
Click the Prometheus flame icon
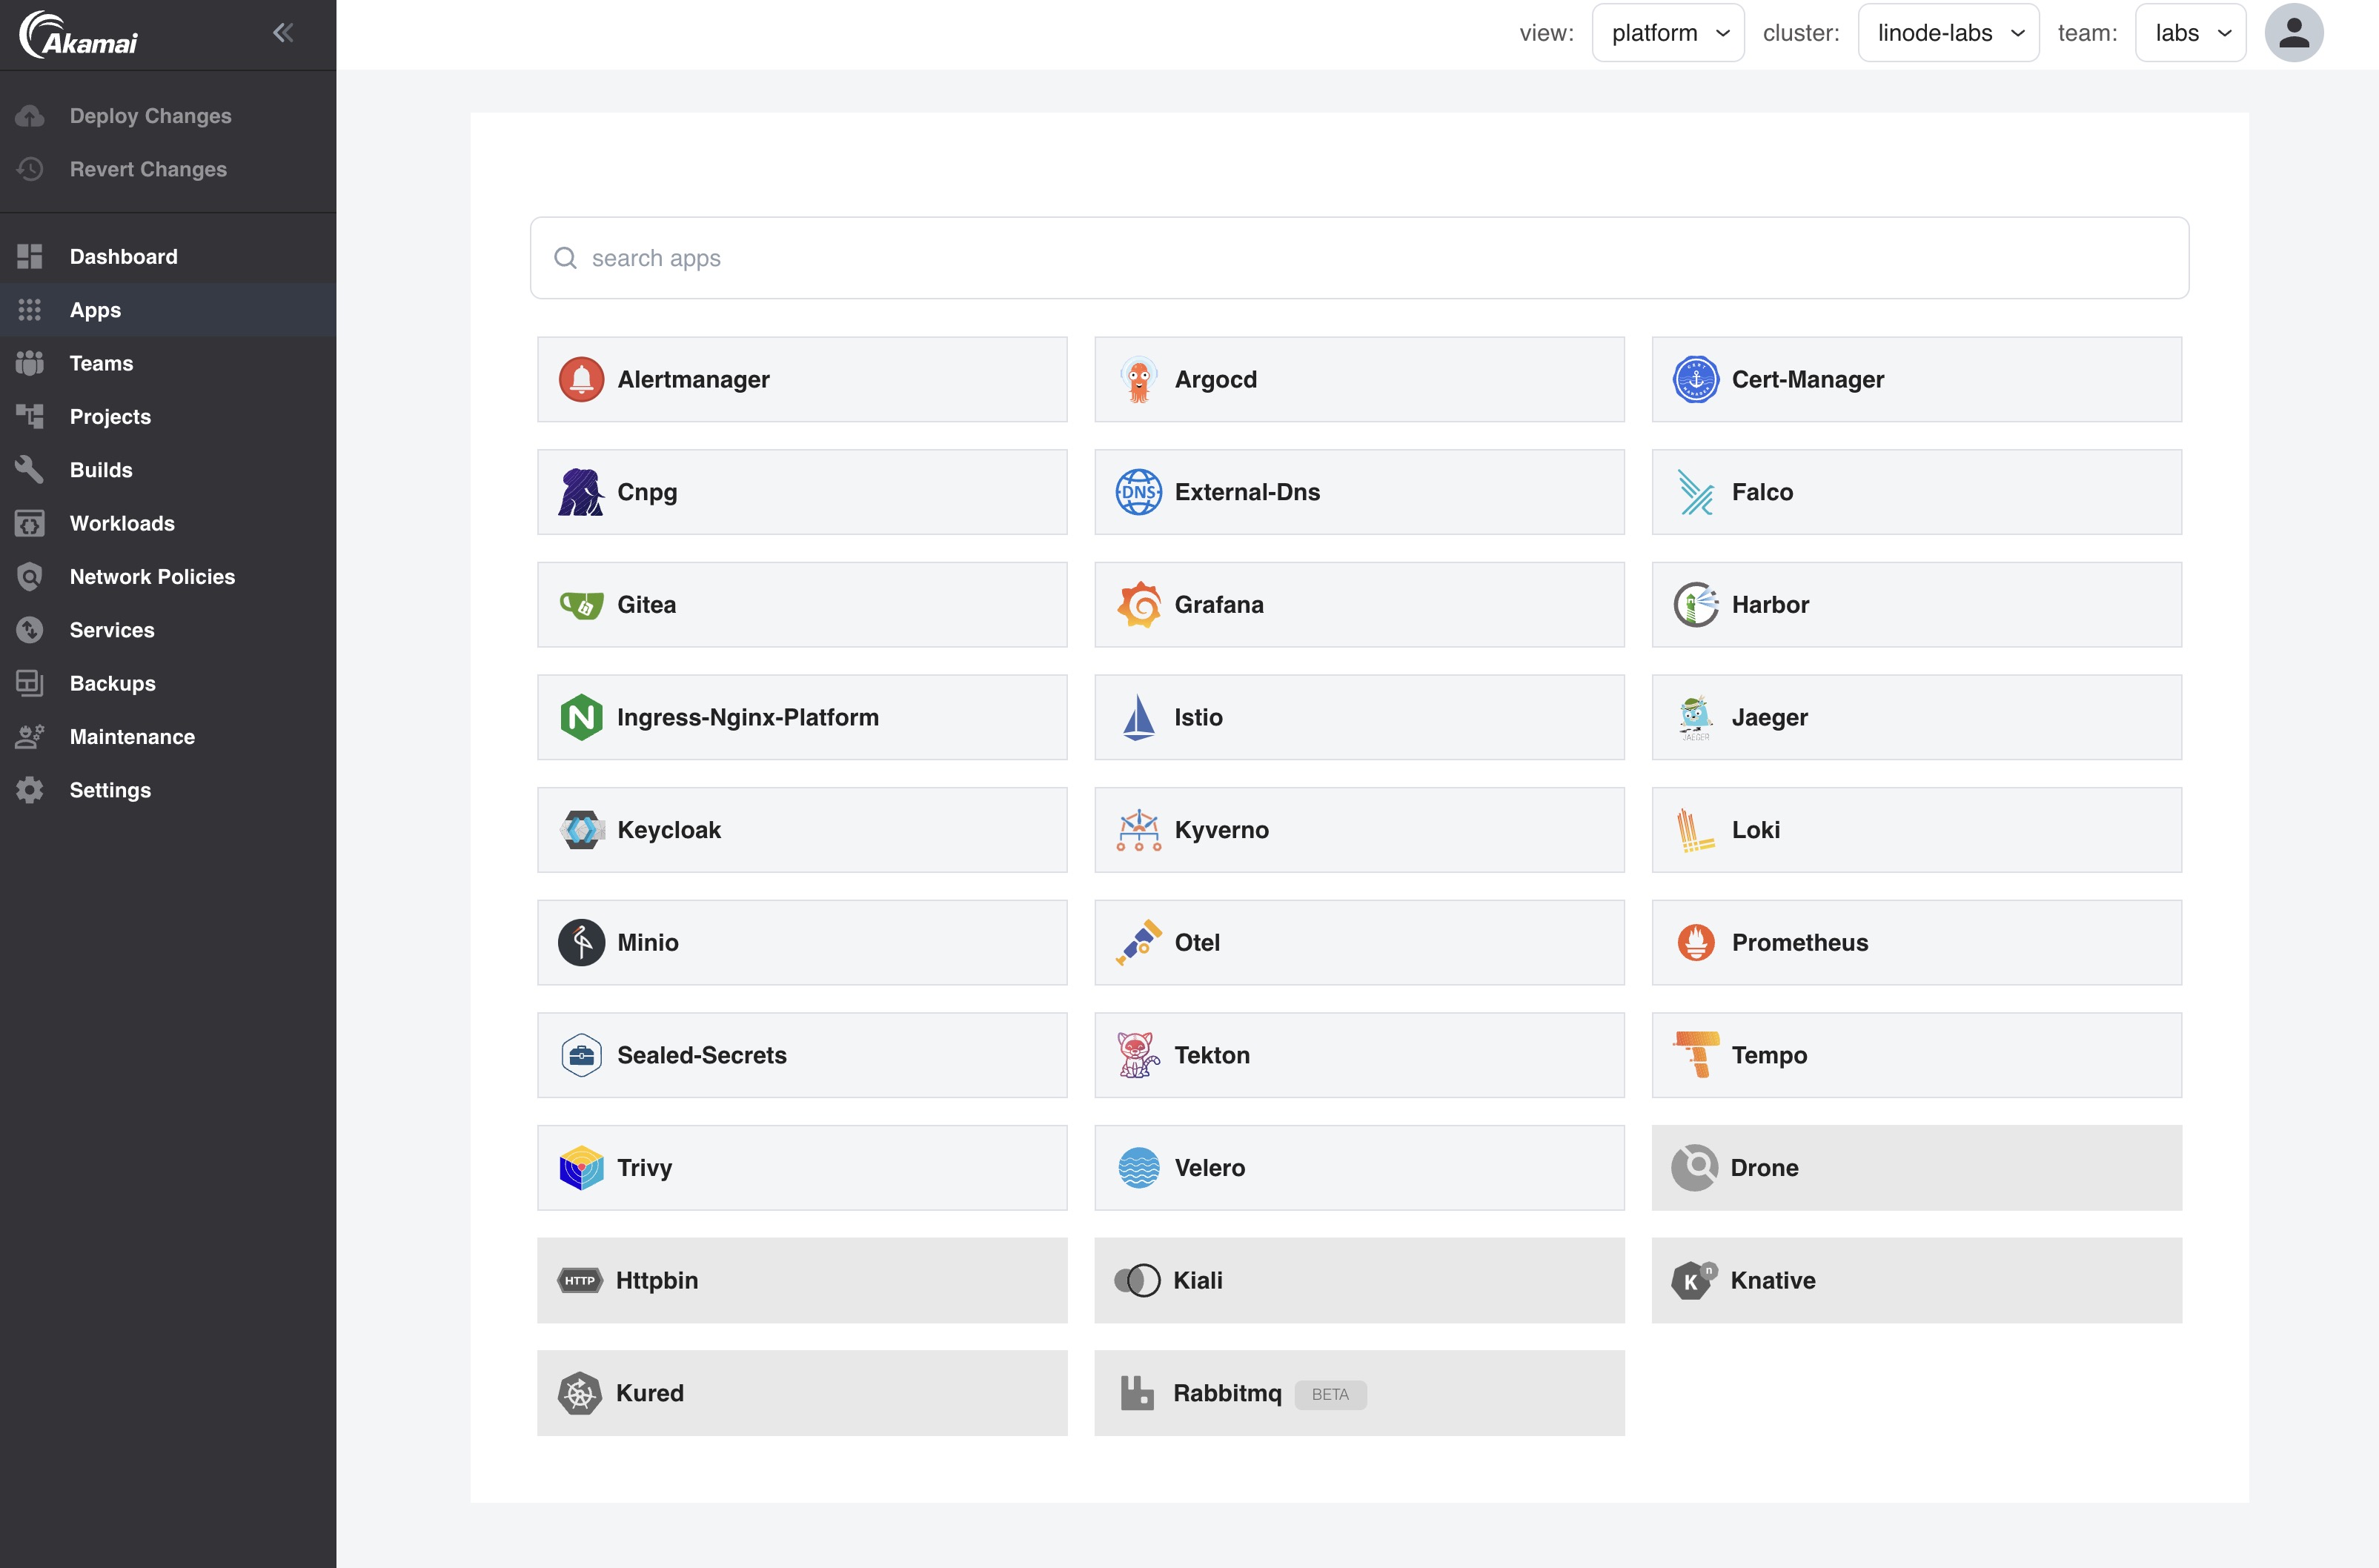1695,942
